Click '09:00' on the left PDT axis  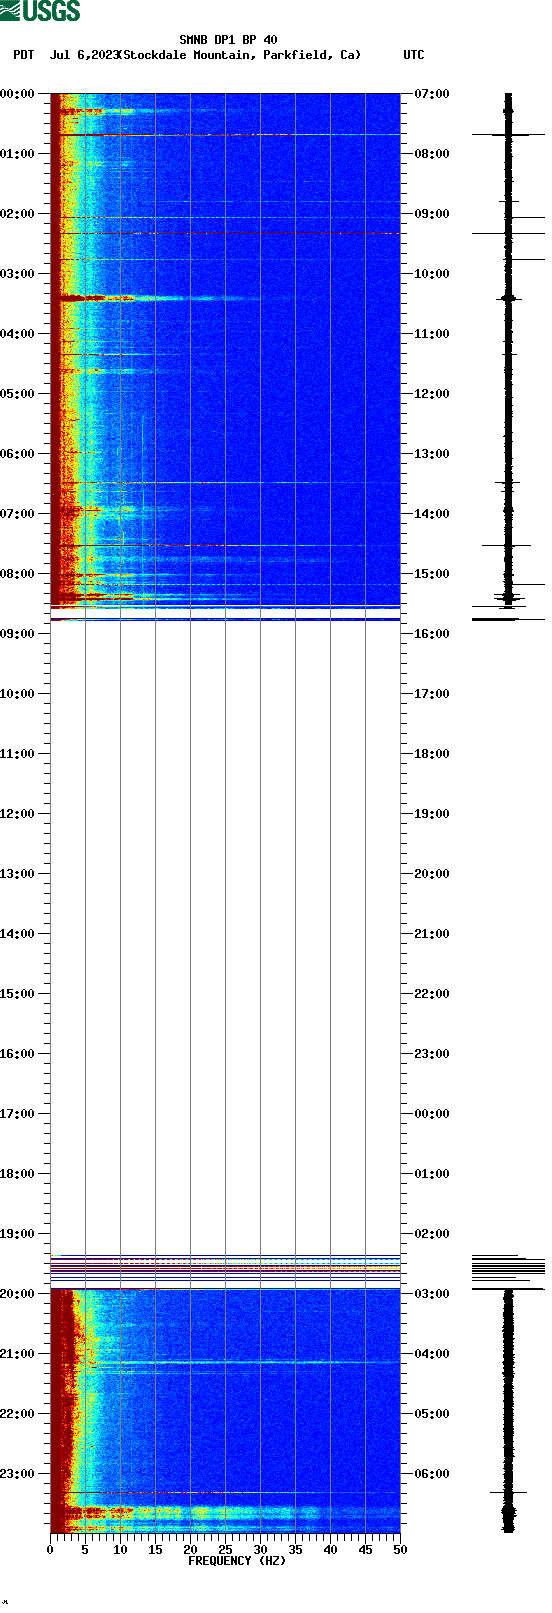click(x=17, y=634)
